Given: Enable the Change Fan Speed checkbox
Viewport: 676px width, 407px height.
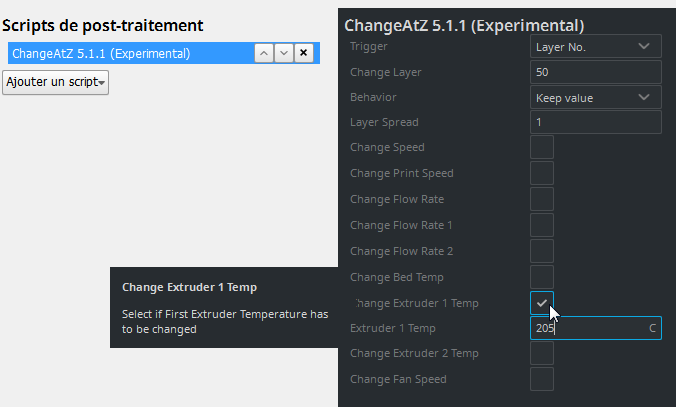Looking at the screenshot, I should point(541,379).
